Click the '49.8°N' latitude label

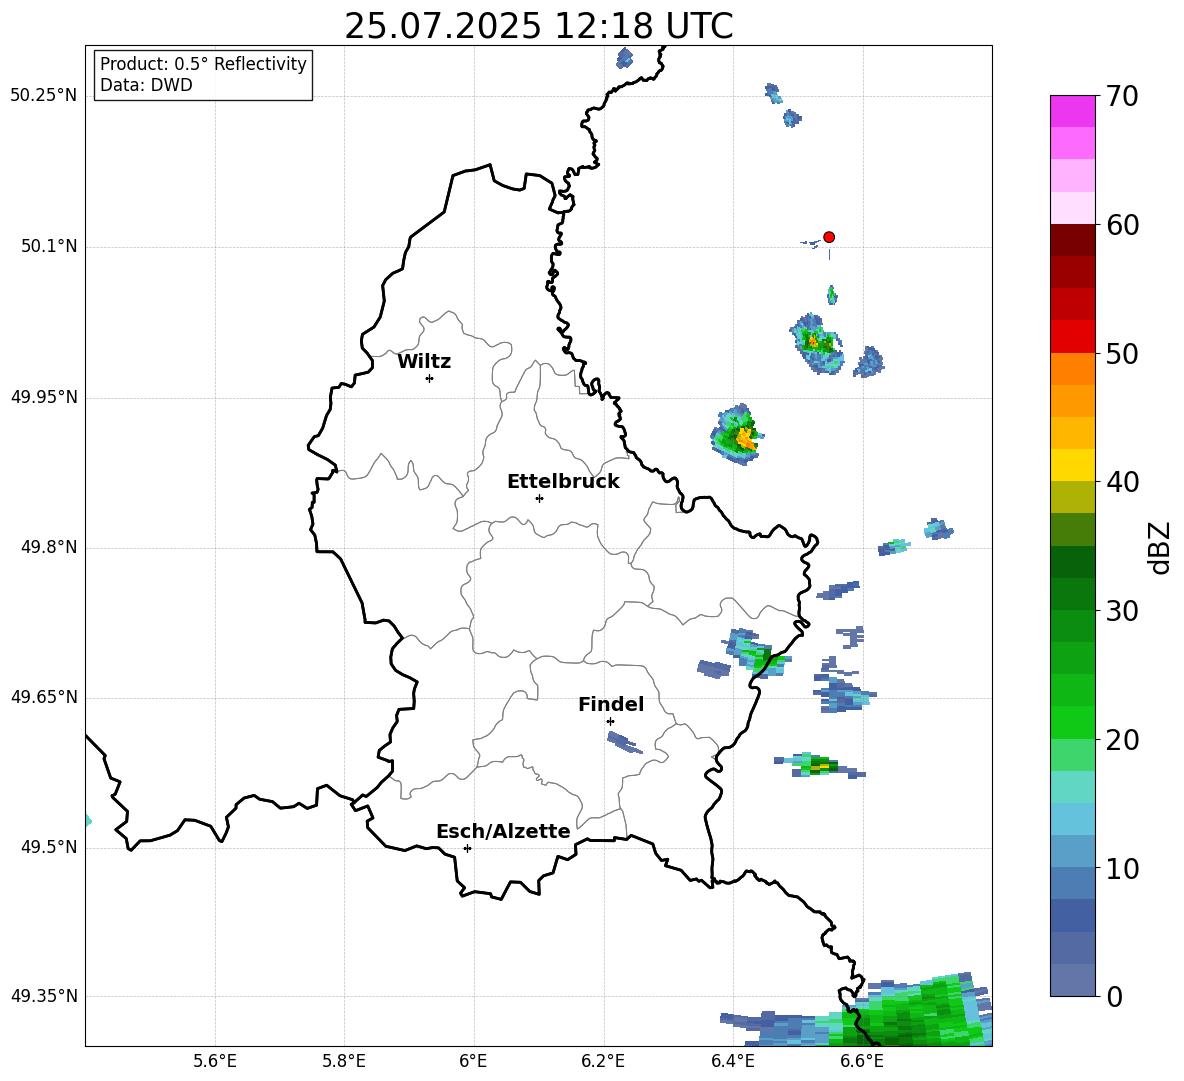coord(49,547)
